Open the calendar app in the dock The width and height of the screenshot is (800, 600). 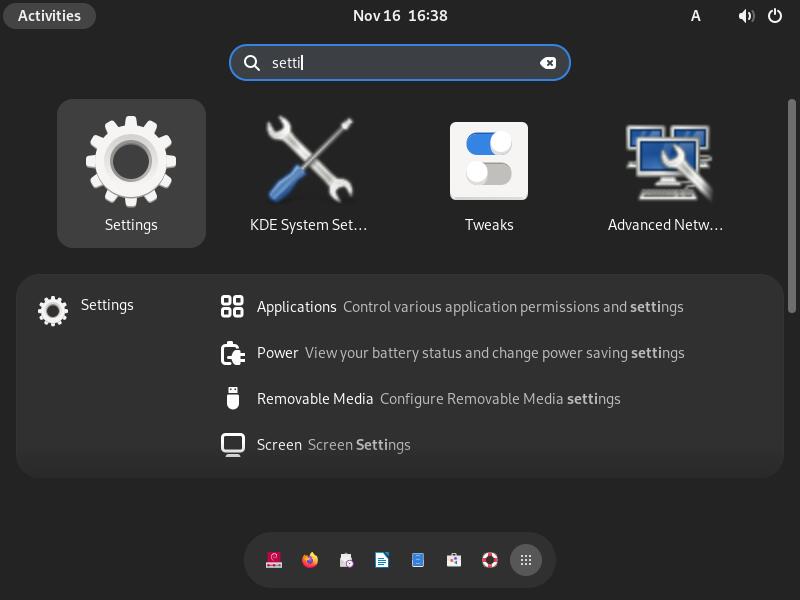(346, 560)
